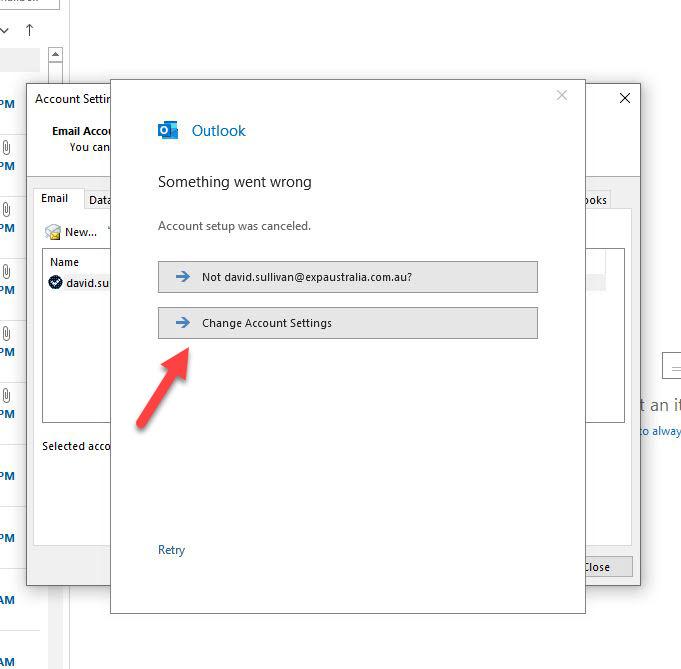Click the scroll up arrow of mail list
The width and height of the screenshot is (681, 669).
[x=55, y=55]
